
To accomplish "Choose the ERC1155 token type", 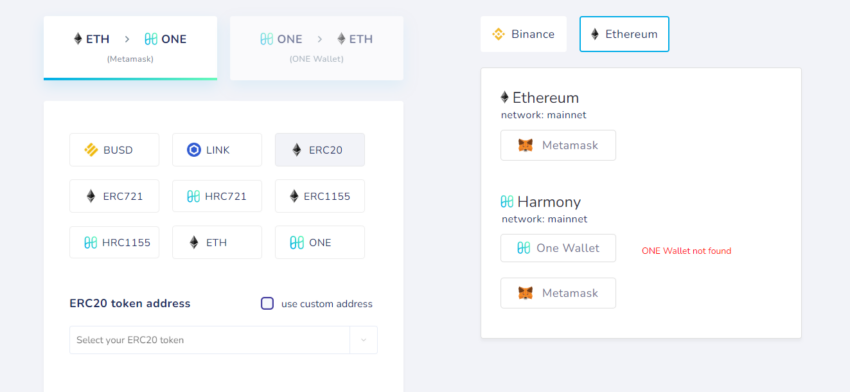I will pos(320,196).
